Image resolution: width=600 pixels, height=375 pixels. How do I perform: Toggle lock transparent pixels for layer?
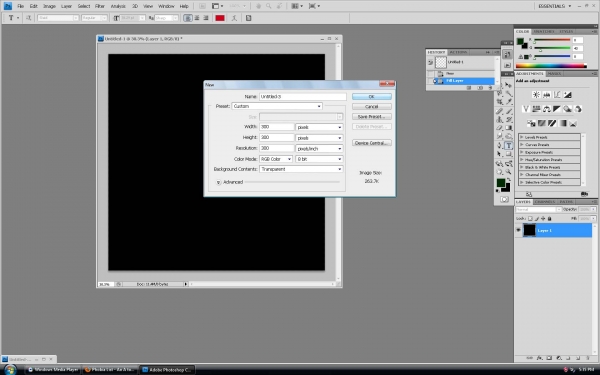click(530, 218)
